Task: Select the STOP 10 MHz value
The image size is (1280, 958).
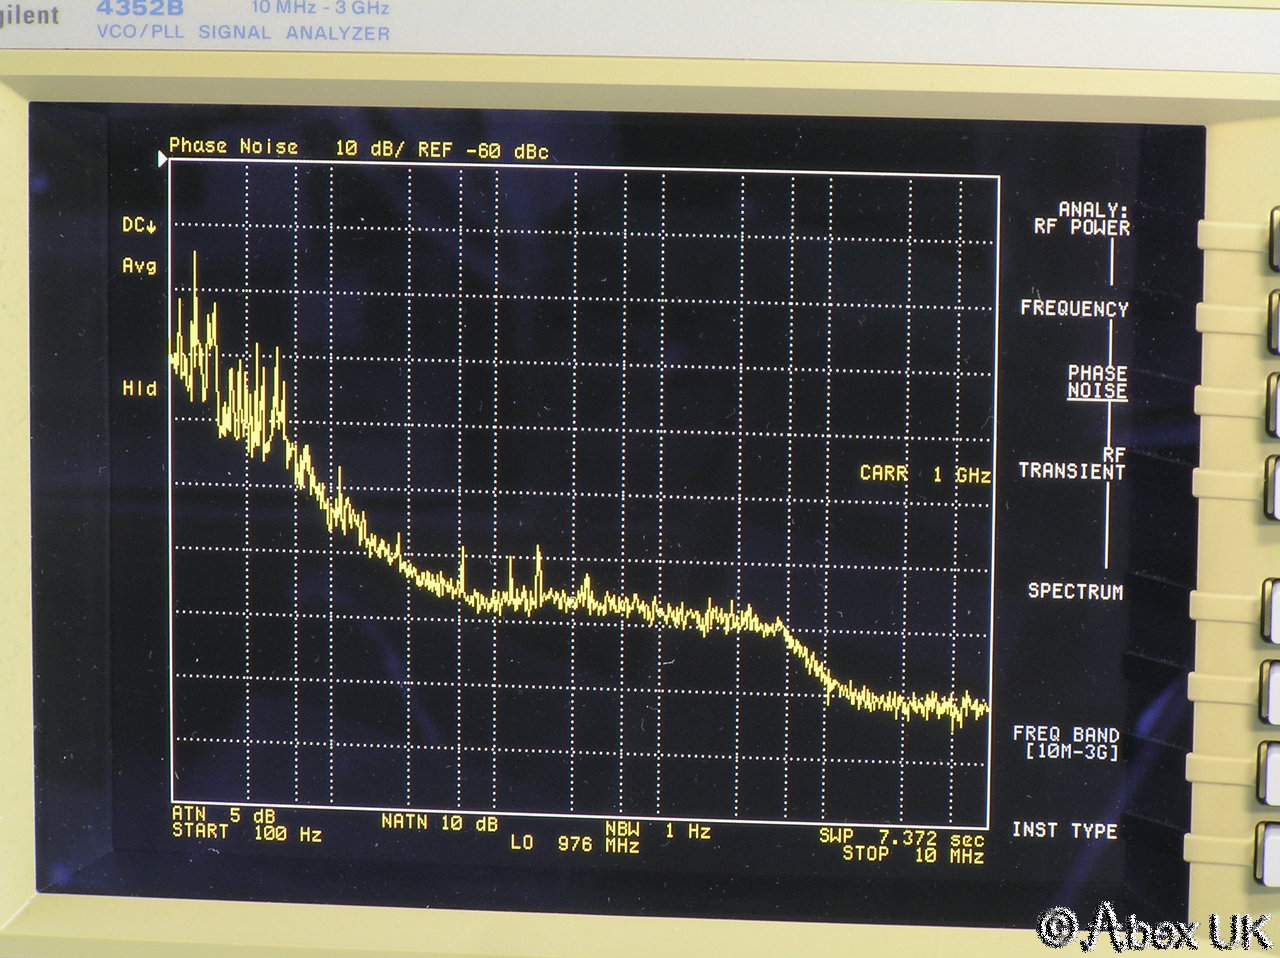Action: [912, 855]
